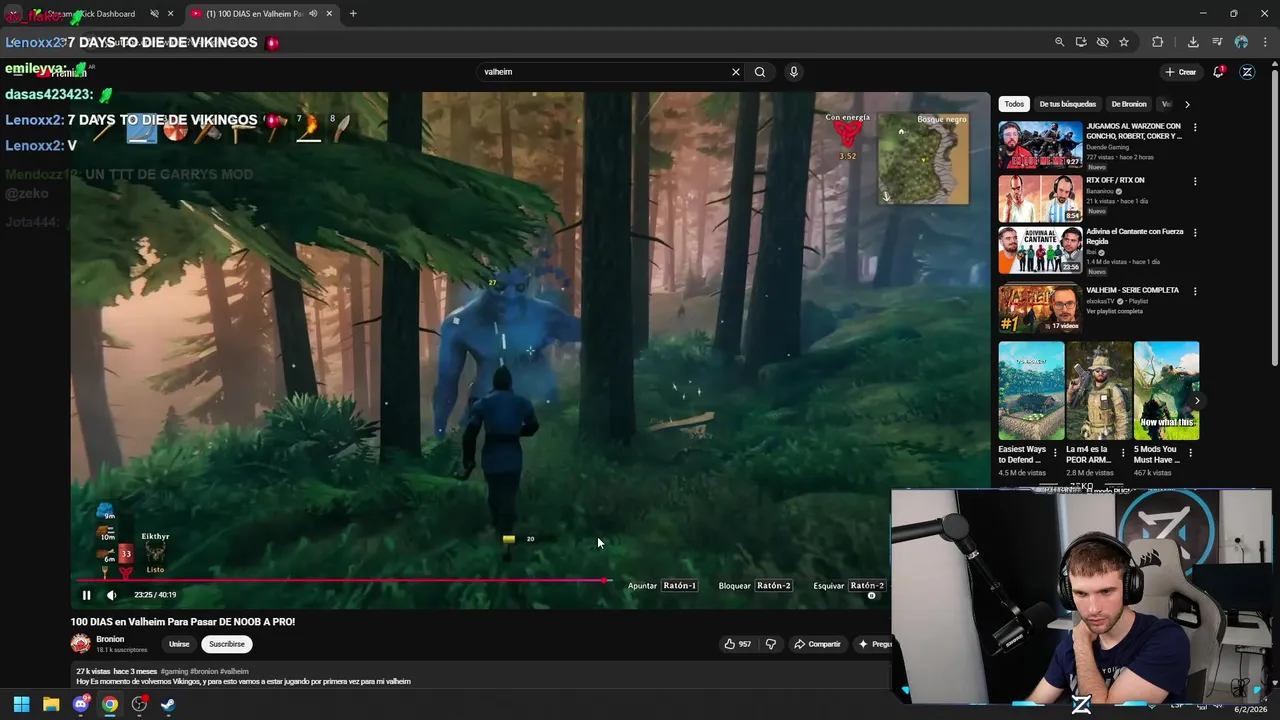This screenshot has height=720, width=1280.
Task: Open options for La m4 short
Action: [1123, 452]
